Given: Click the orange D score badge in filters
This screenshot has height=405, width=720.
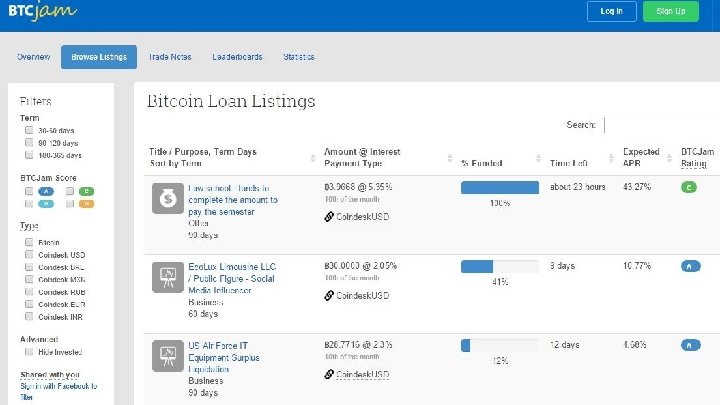Looking at the screenshot, I should coord(86,203).
